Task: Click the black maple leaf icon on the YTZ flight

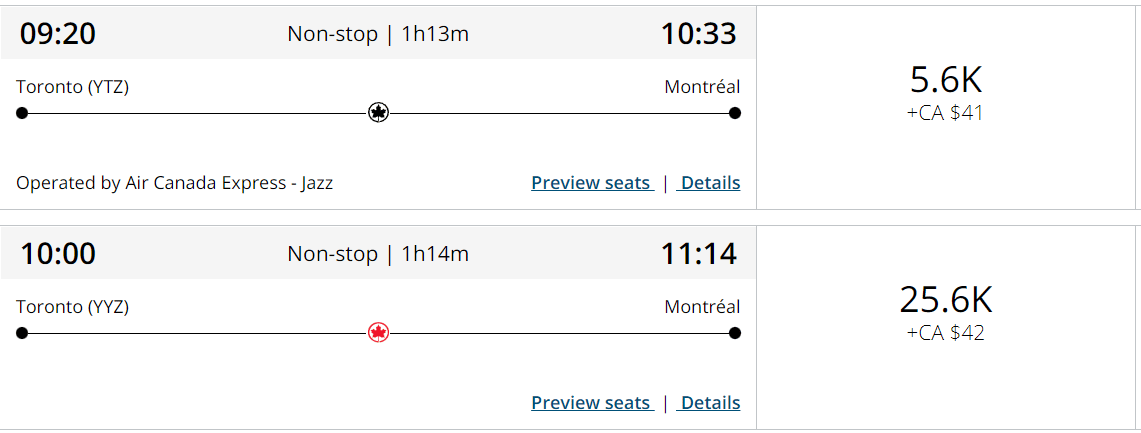Action: pos(378,113)
